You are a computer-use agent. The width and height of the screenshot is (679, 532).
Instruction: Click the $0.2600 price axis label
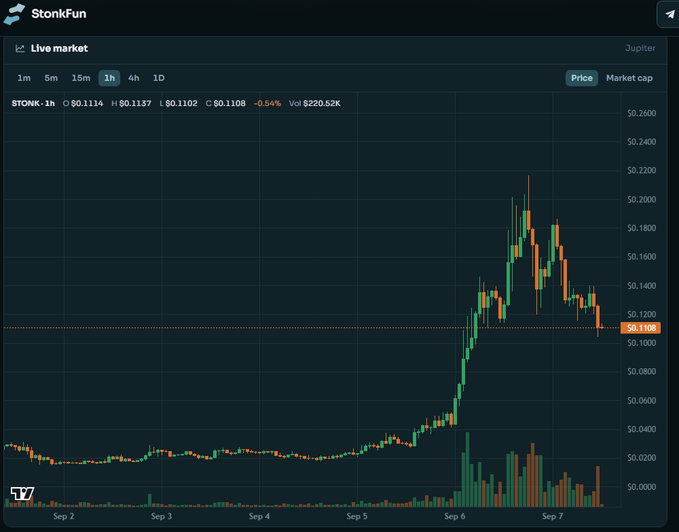[642, 113]
